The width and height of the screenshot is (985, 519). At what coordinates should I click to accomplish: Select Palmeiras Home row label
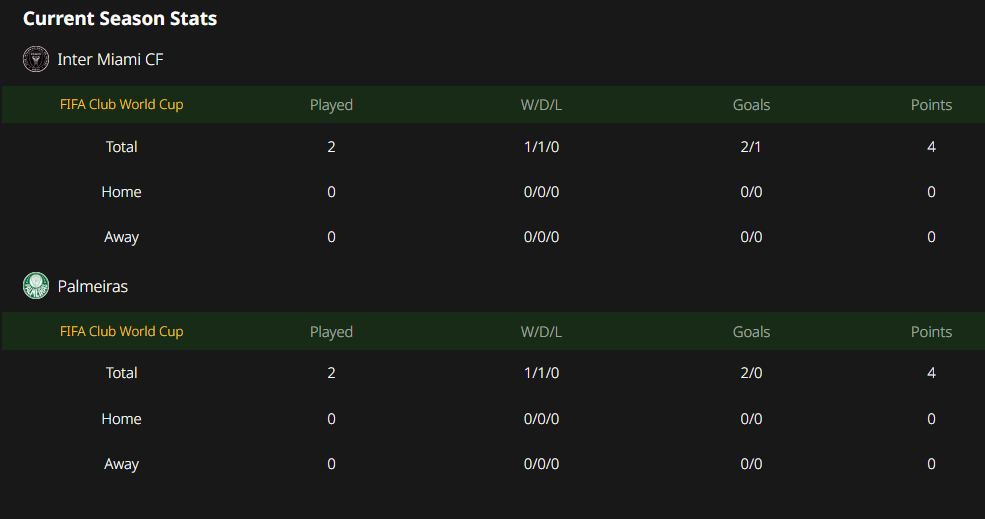tap(121, 418)
